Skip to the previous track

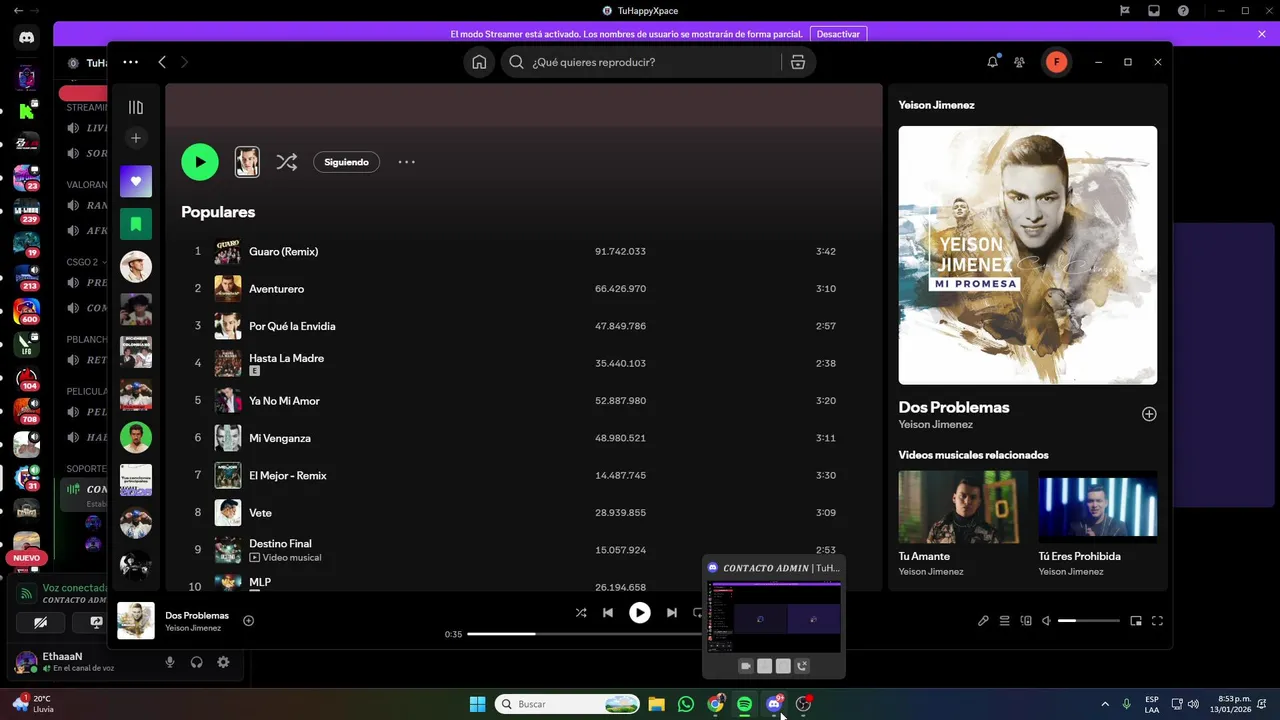tap(608, 613)
